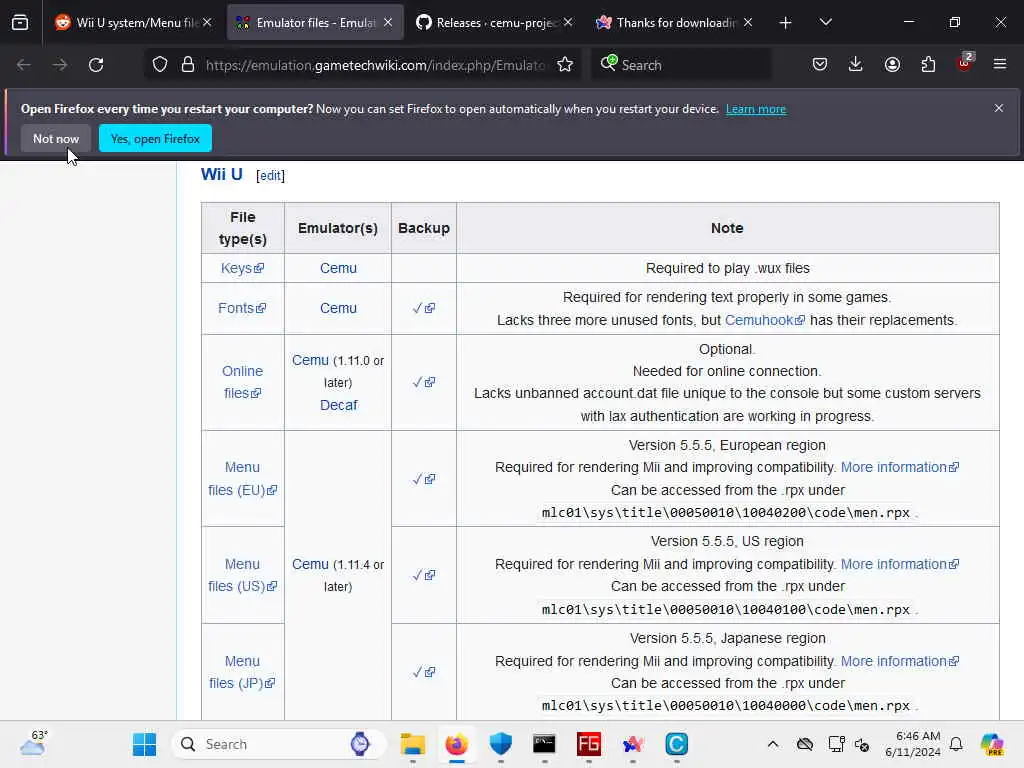This screenshot has width=1024, height=768.
Task: List all tabs dropdown arrow
Action: point(825,22)
